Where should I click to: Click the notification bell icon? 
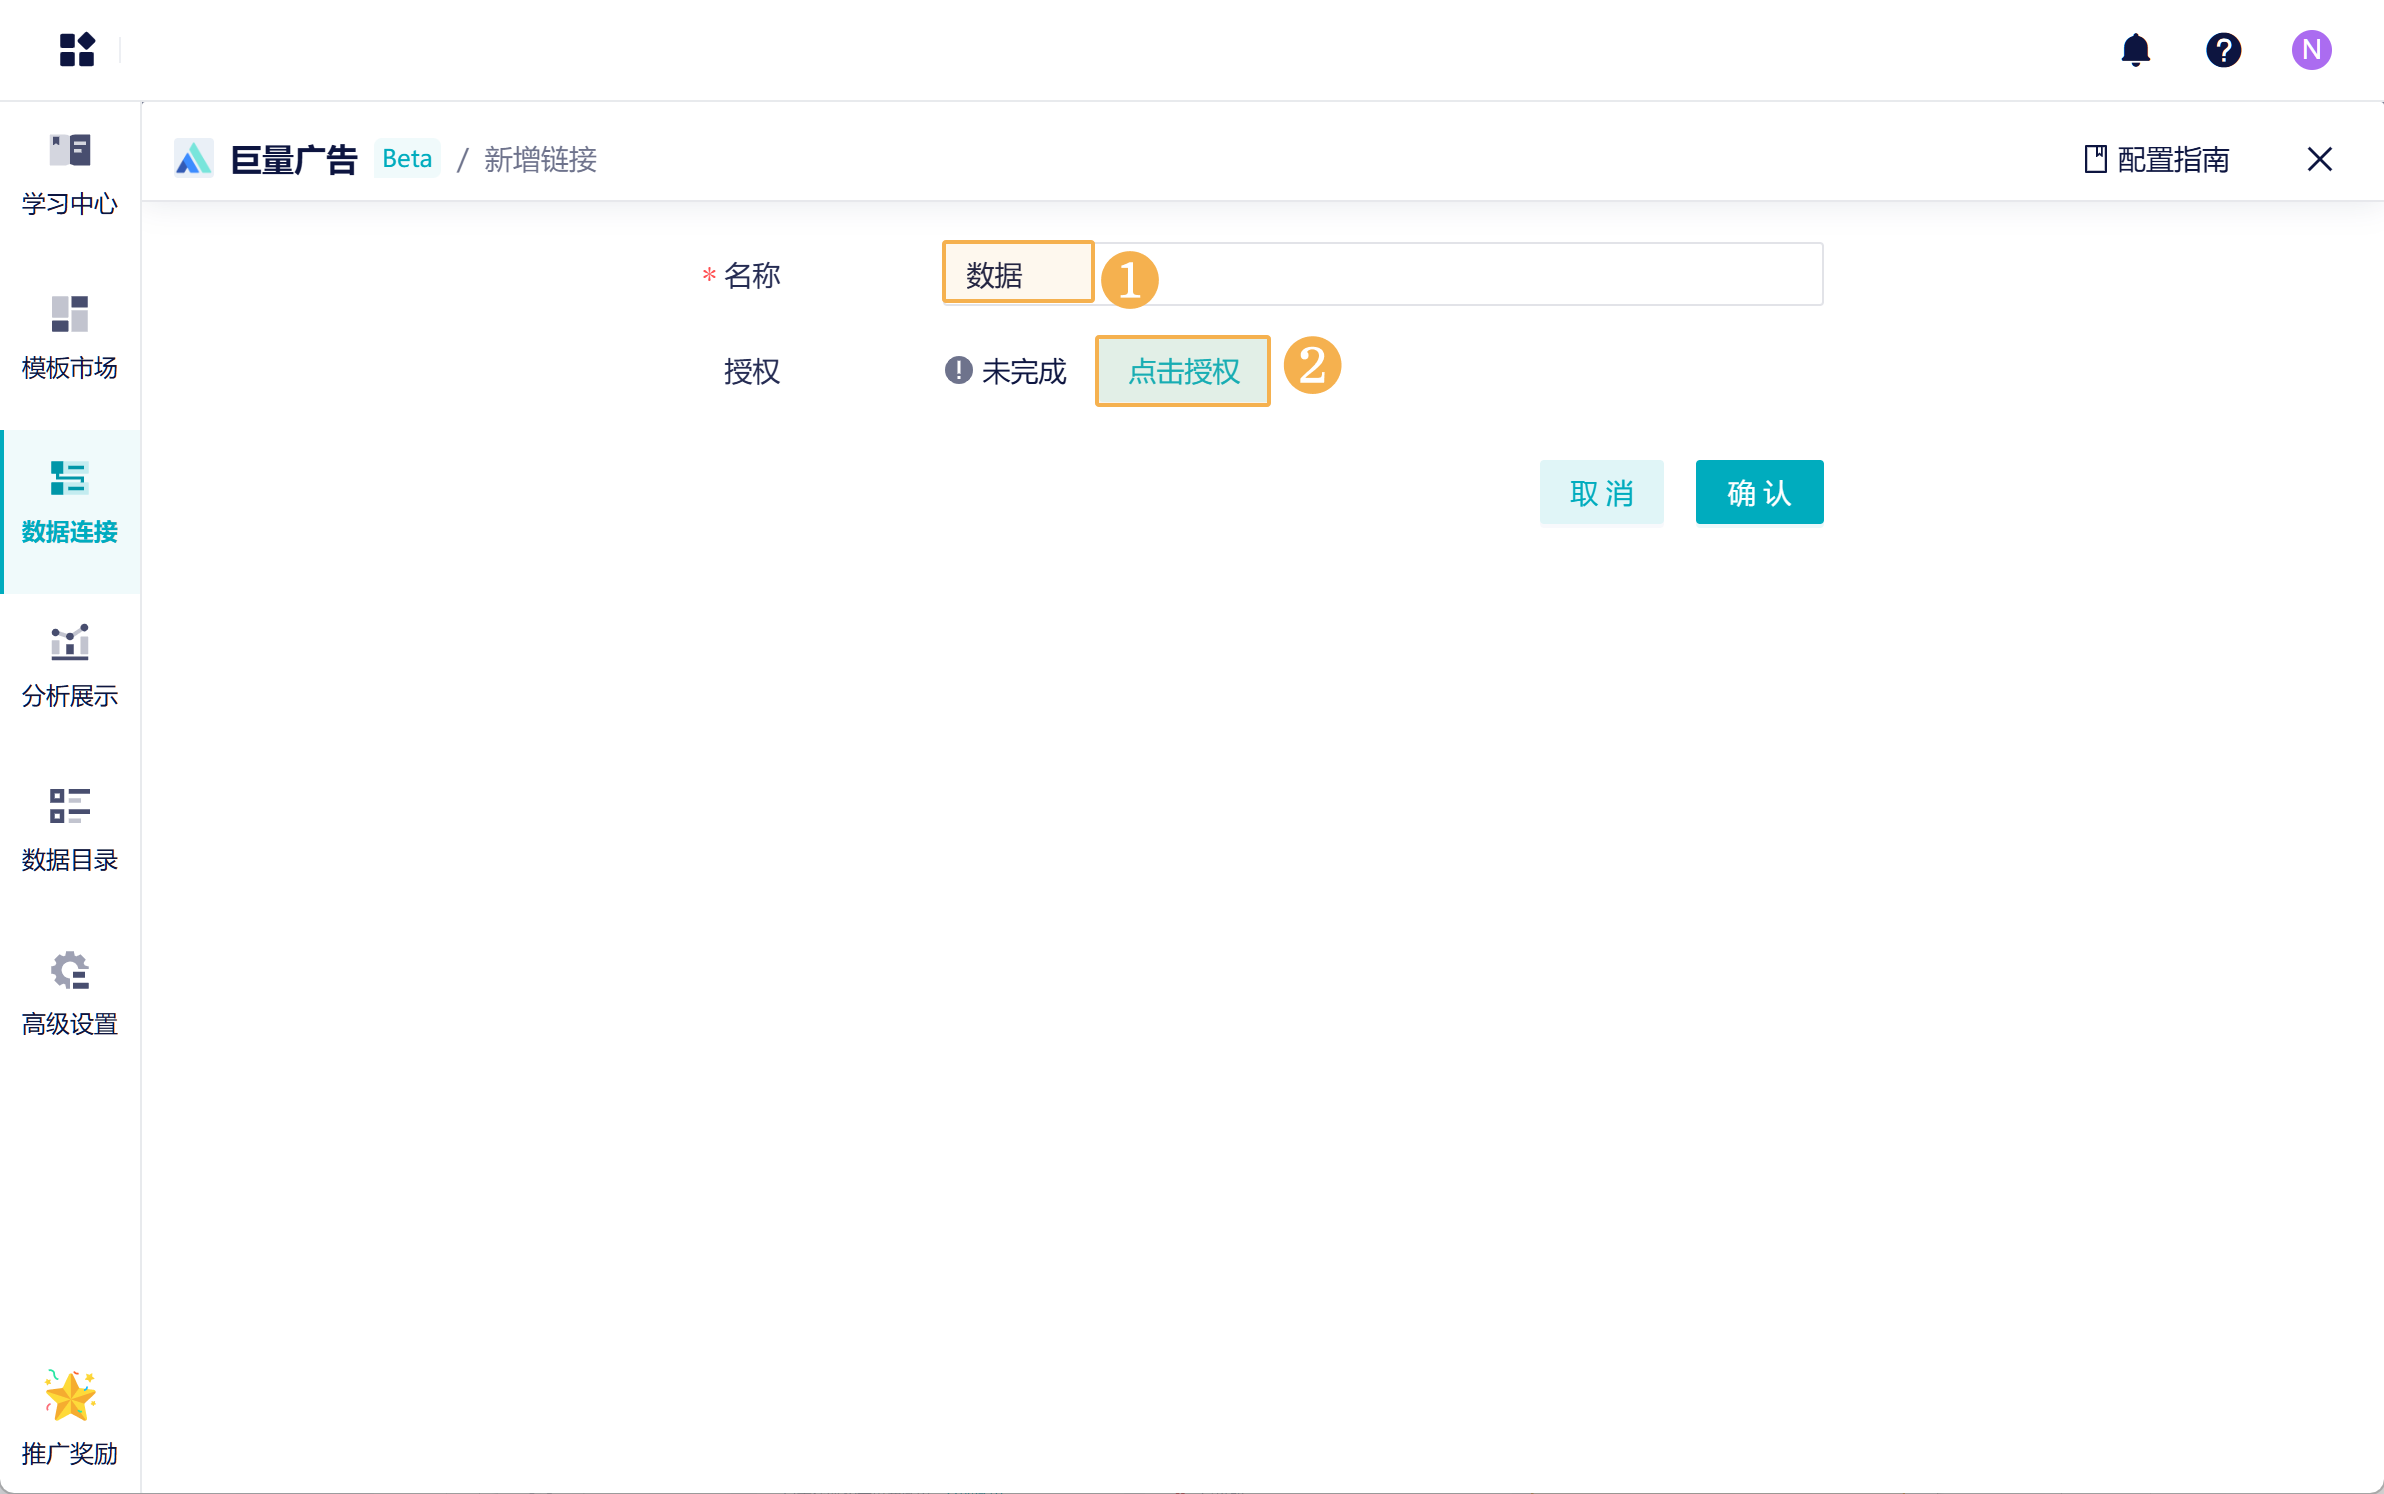pos(2135,49)
